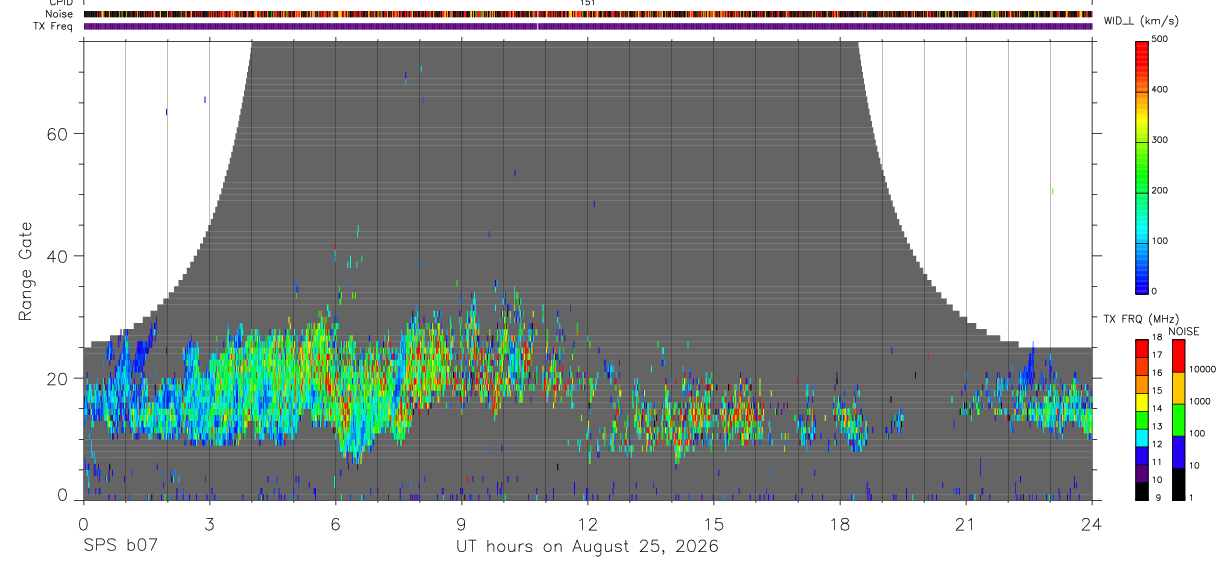
Task: Click the TX FRQ (MHz) color scale
Action: click(1141, 420)
